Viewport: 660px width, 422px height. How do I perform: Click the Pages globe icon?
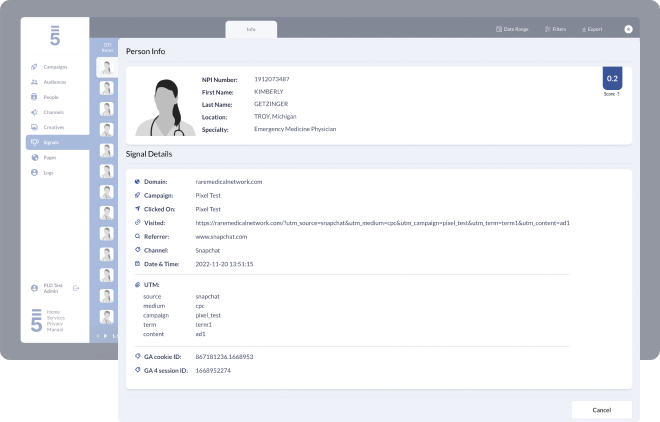click(x=35, y=157)
